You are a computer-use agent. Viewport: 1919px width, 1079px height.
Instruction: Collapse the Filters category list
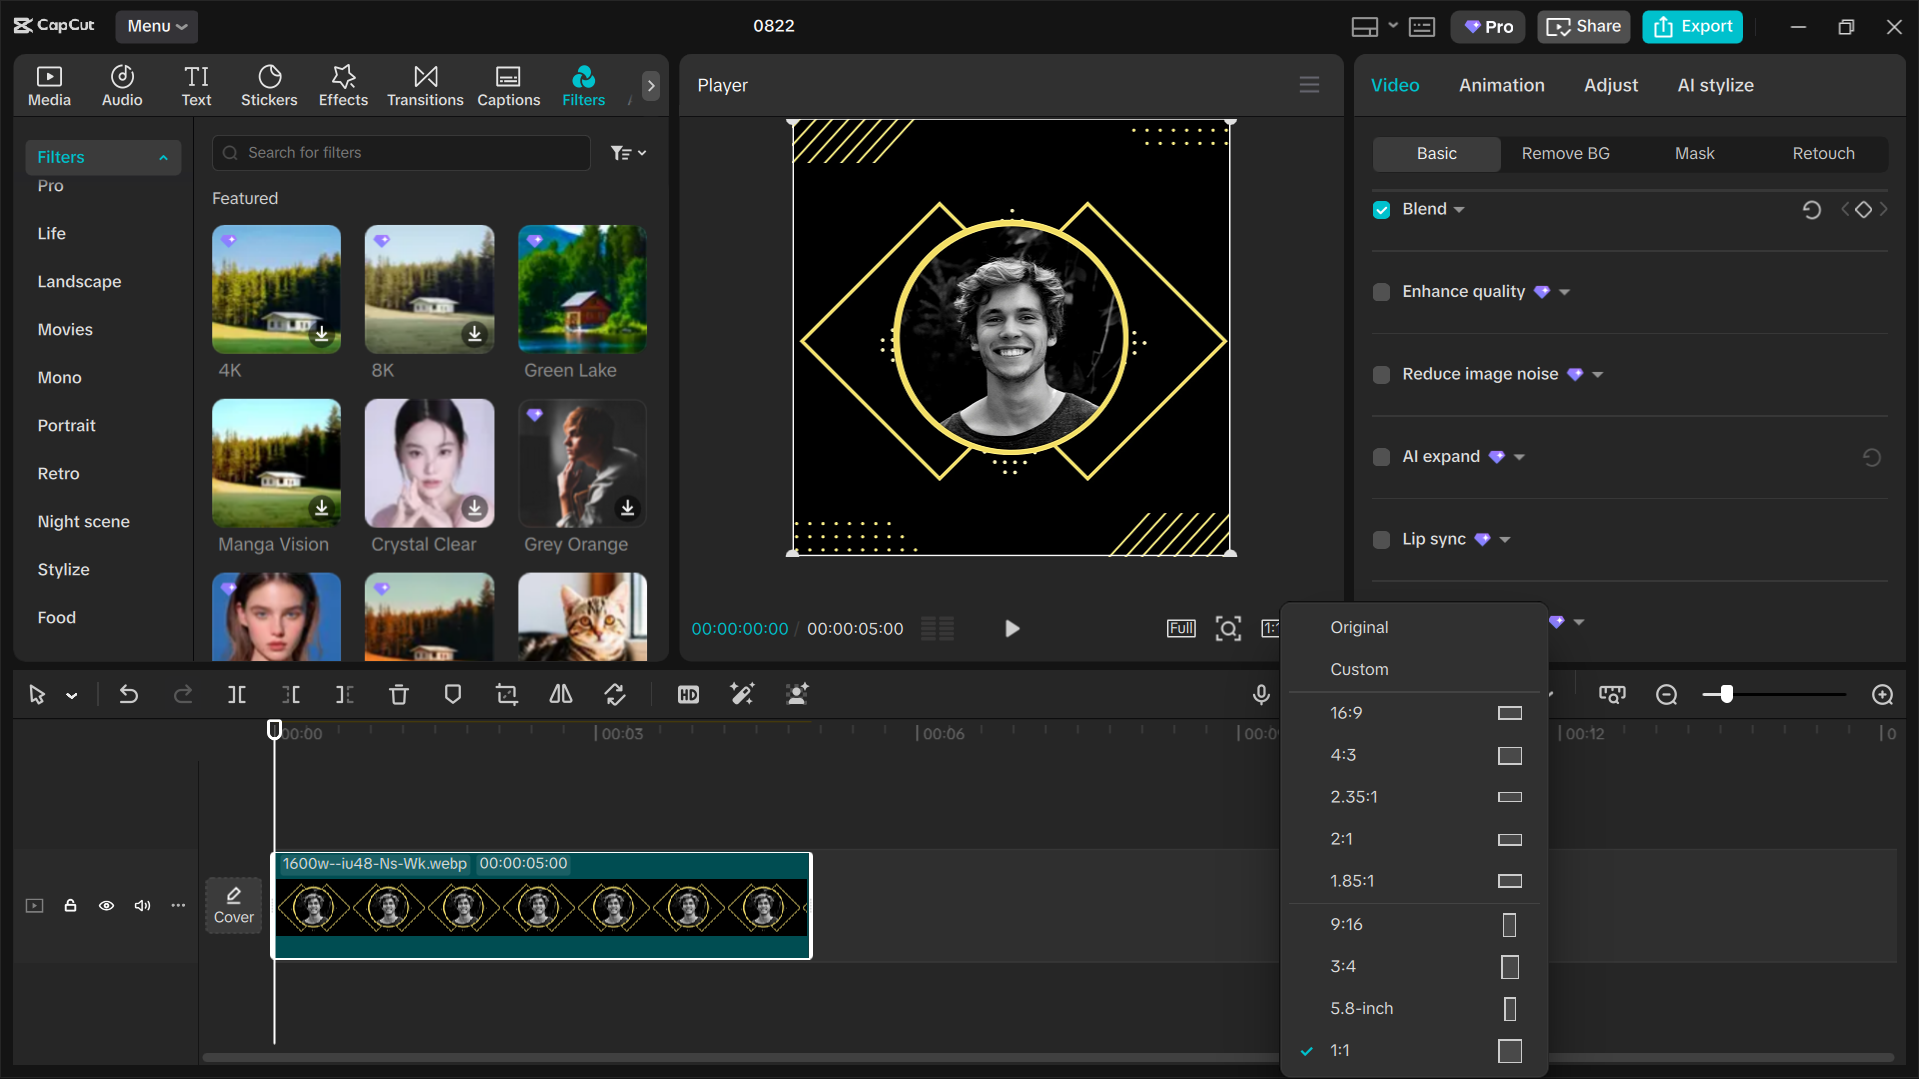tap(163, 157)
